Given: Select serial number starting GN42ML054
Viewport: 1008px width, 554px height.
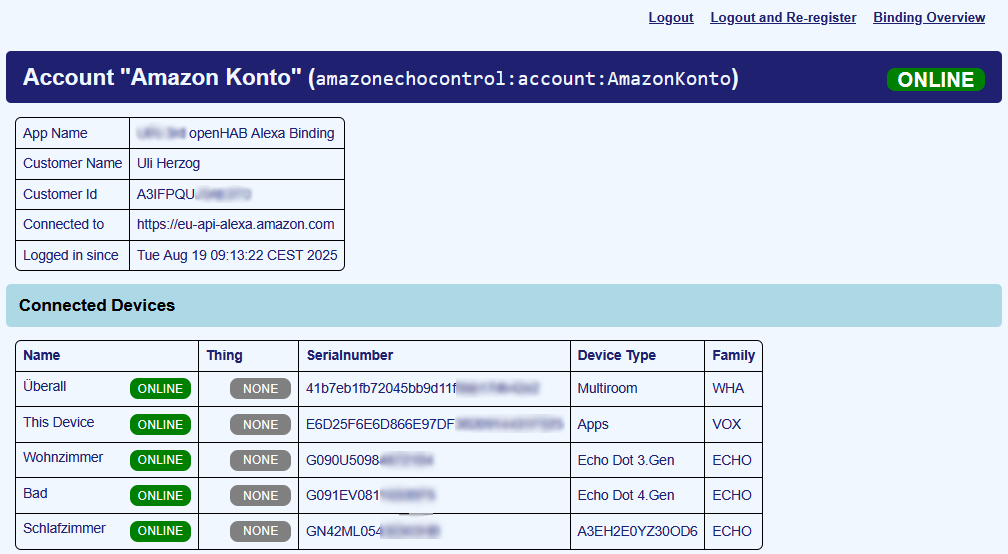Looking at the screenshot, I should pyautogui.click(x=373, y=532).
